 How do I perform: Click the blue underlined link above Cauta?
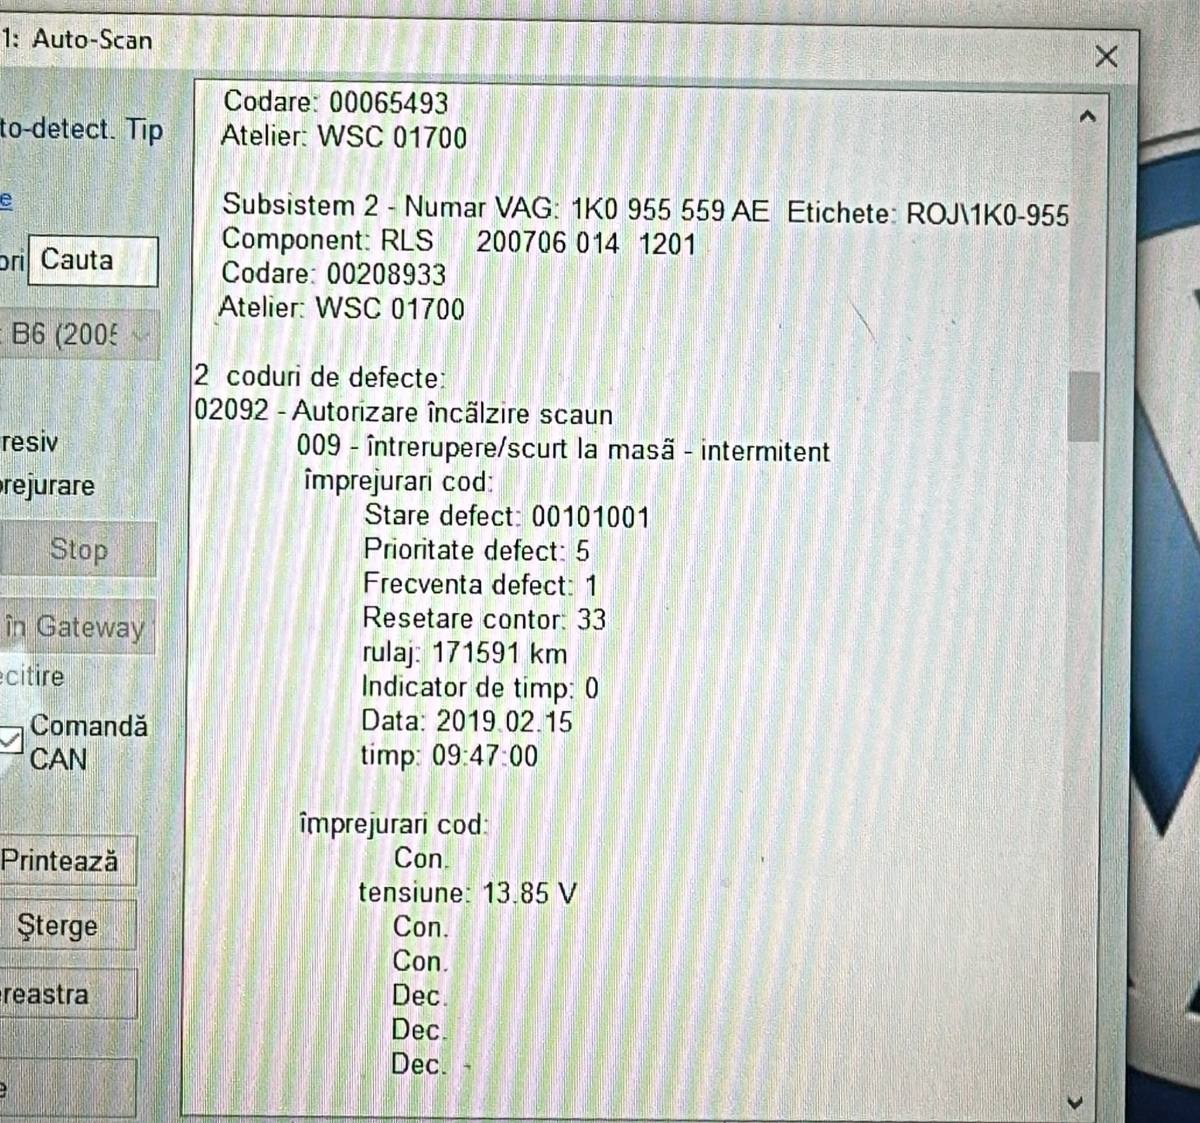click(6, 199)
